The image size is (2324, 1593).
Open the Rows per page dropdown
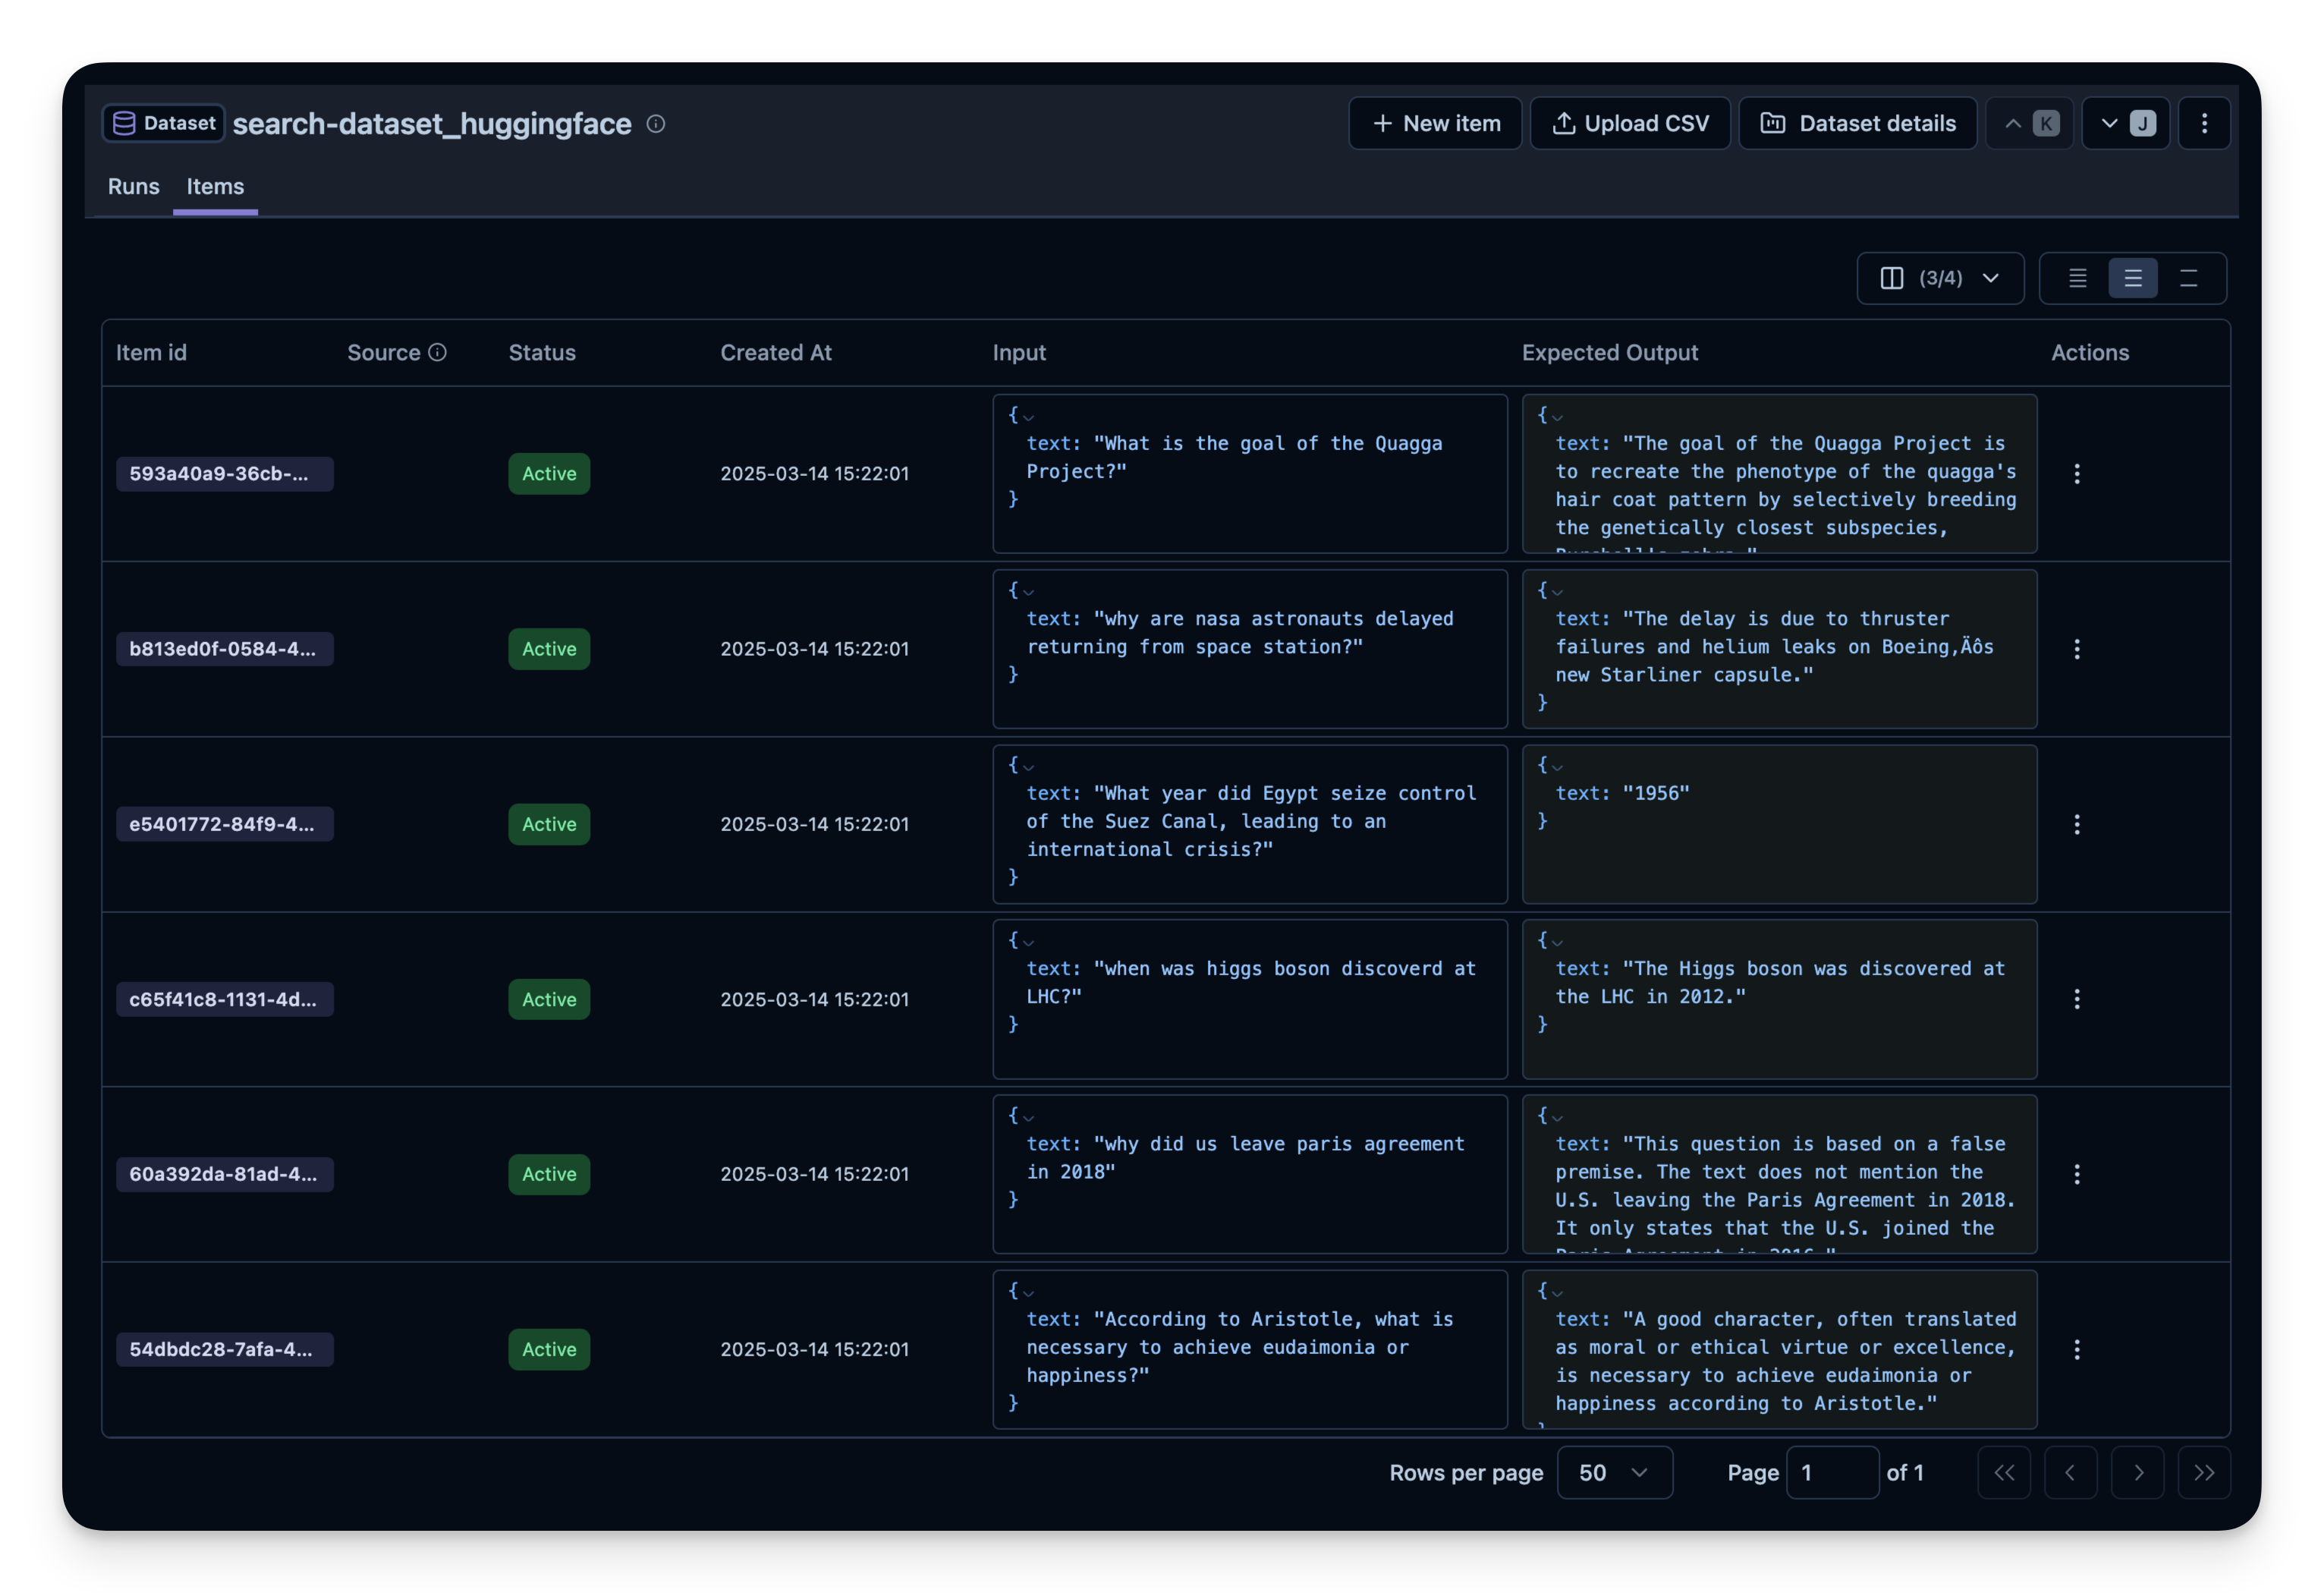[x=1614, y=1472]
